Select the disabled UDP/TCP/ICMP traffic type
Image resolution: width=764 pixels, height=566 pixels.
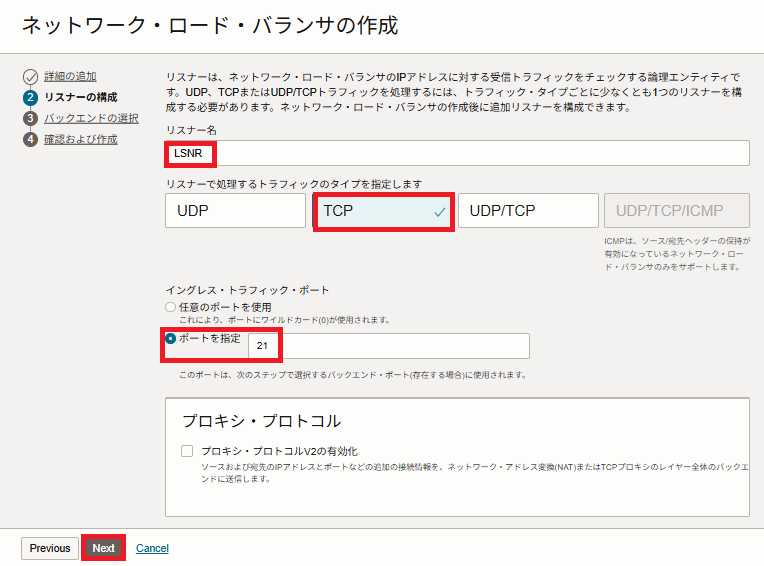click(677, 210)
